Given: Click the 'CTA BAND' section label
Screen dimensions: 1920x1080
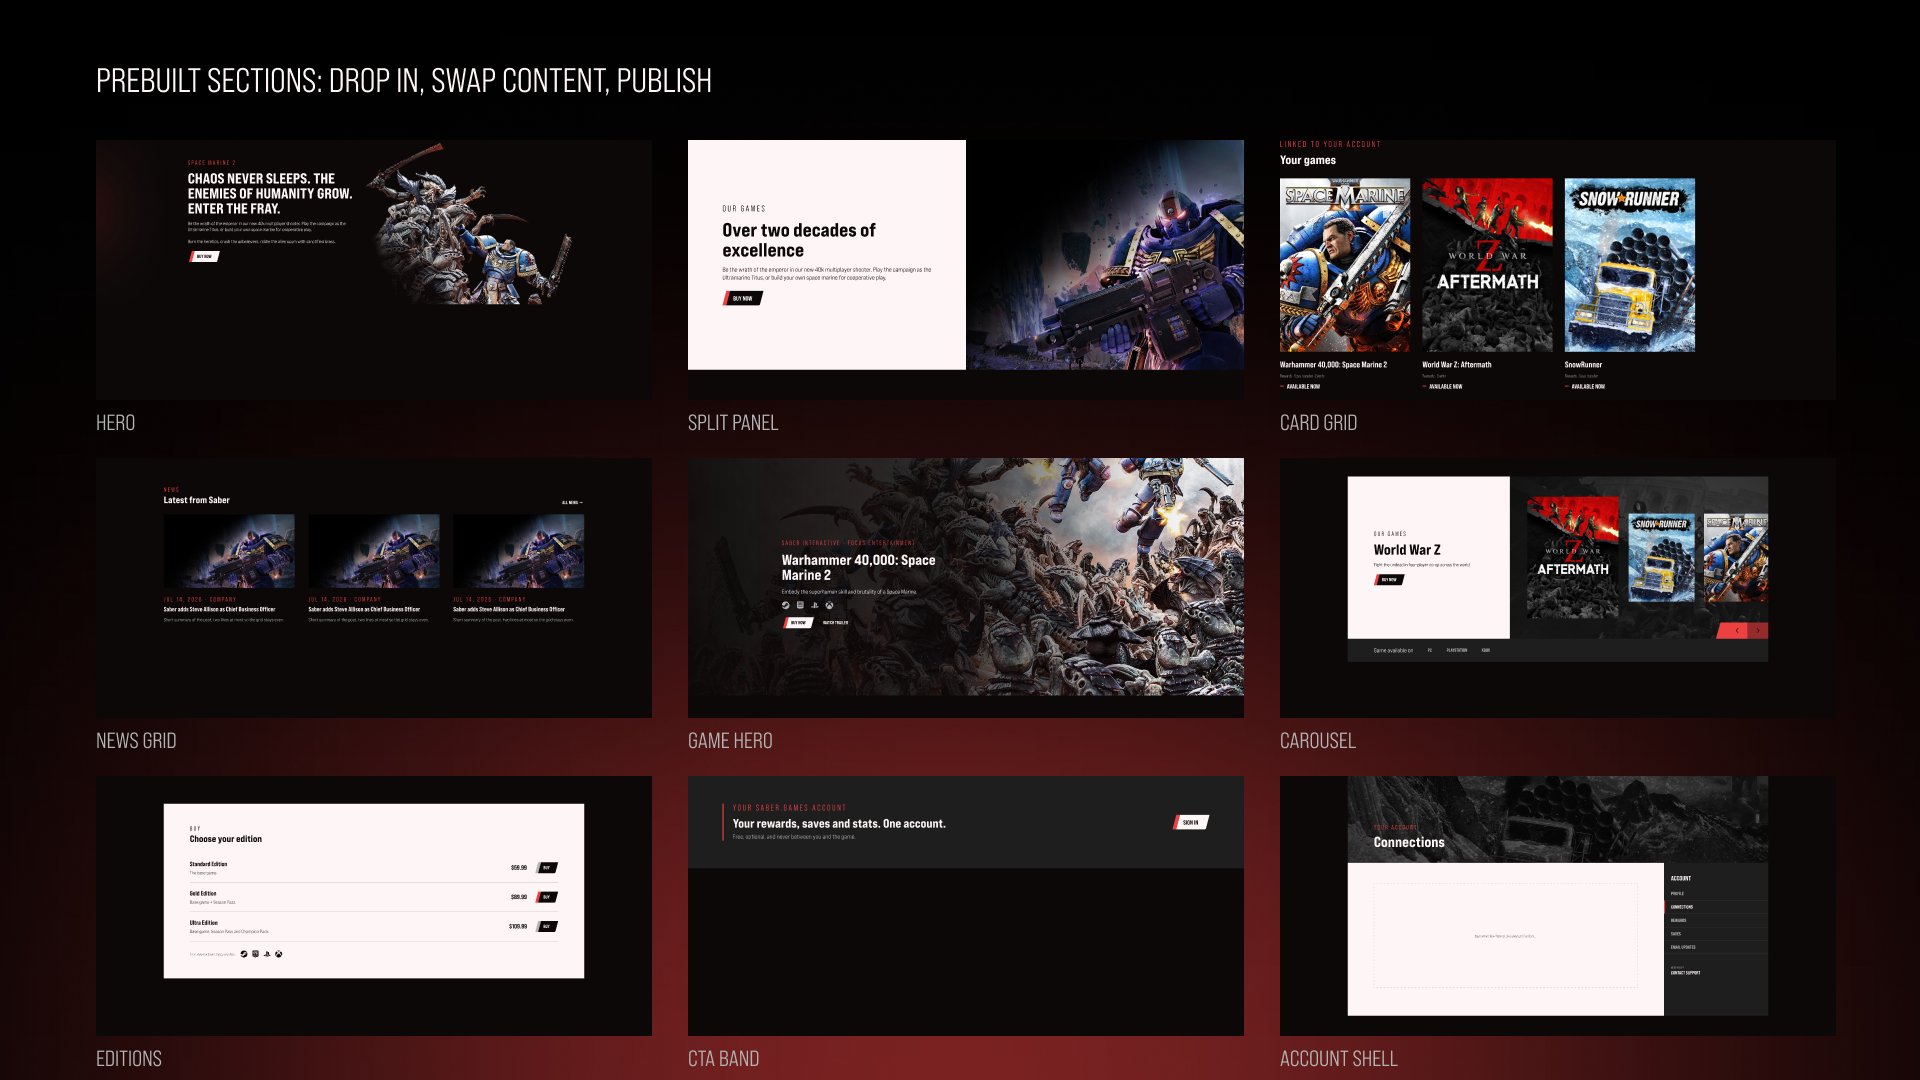Looking at the screenshot, I should click(723, 1059).
